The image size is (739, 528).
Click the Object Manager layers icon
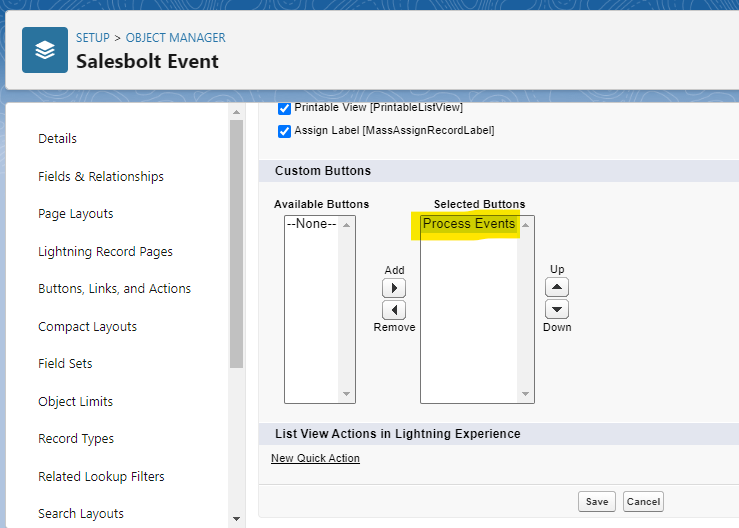coord(45,50)
